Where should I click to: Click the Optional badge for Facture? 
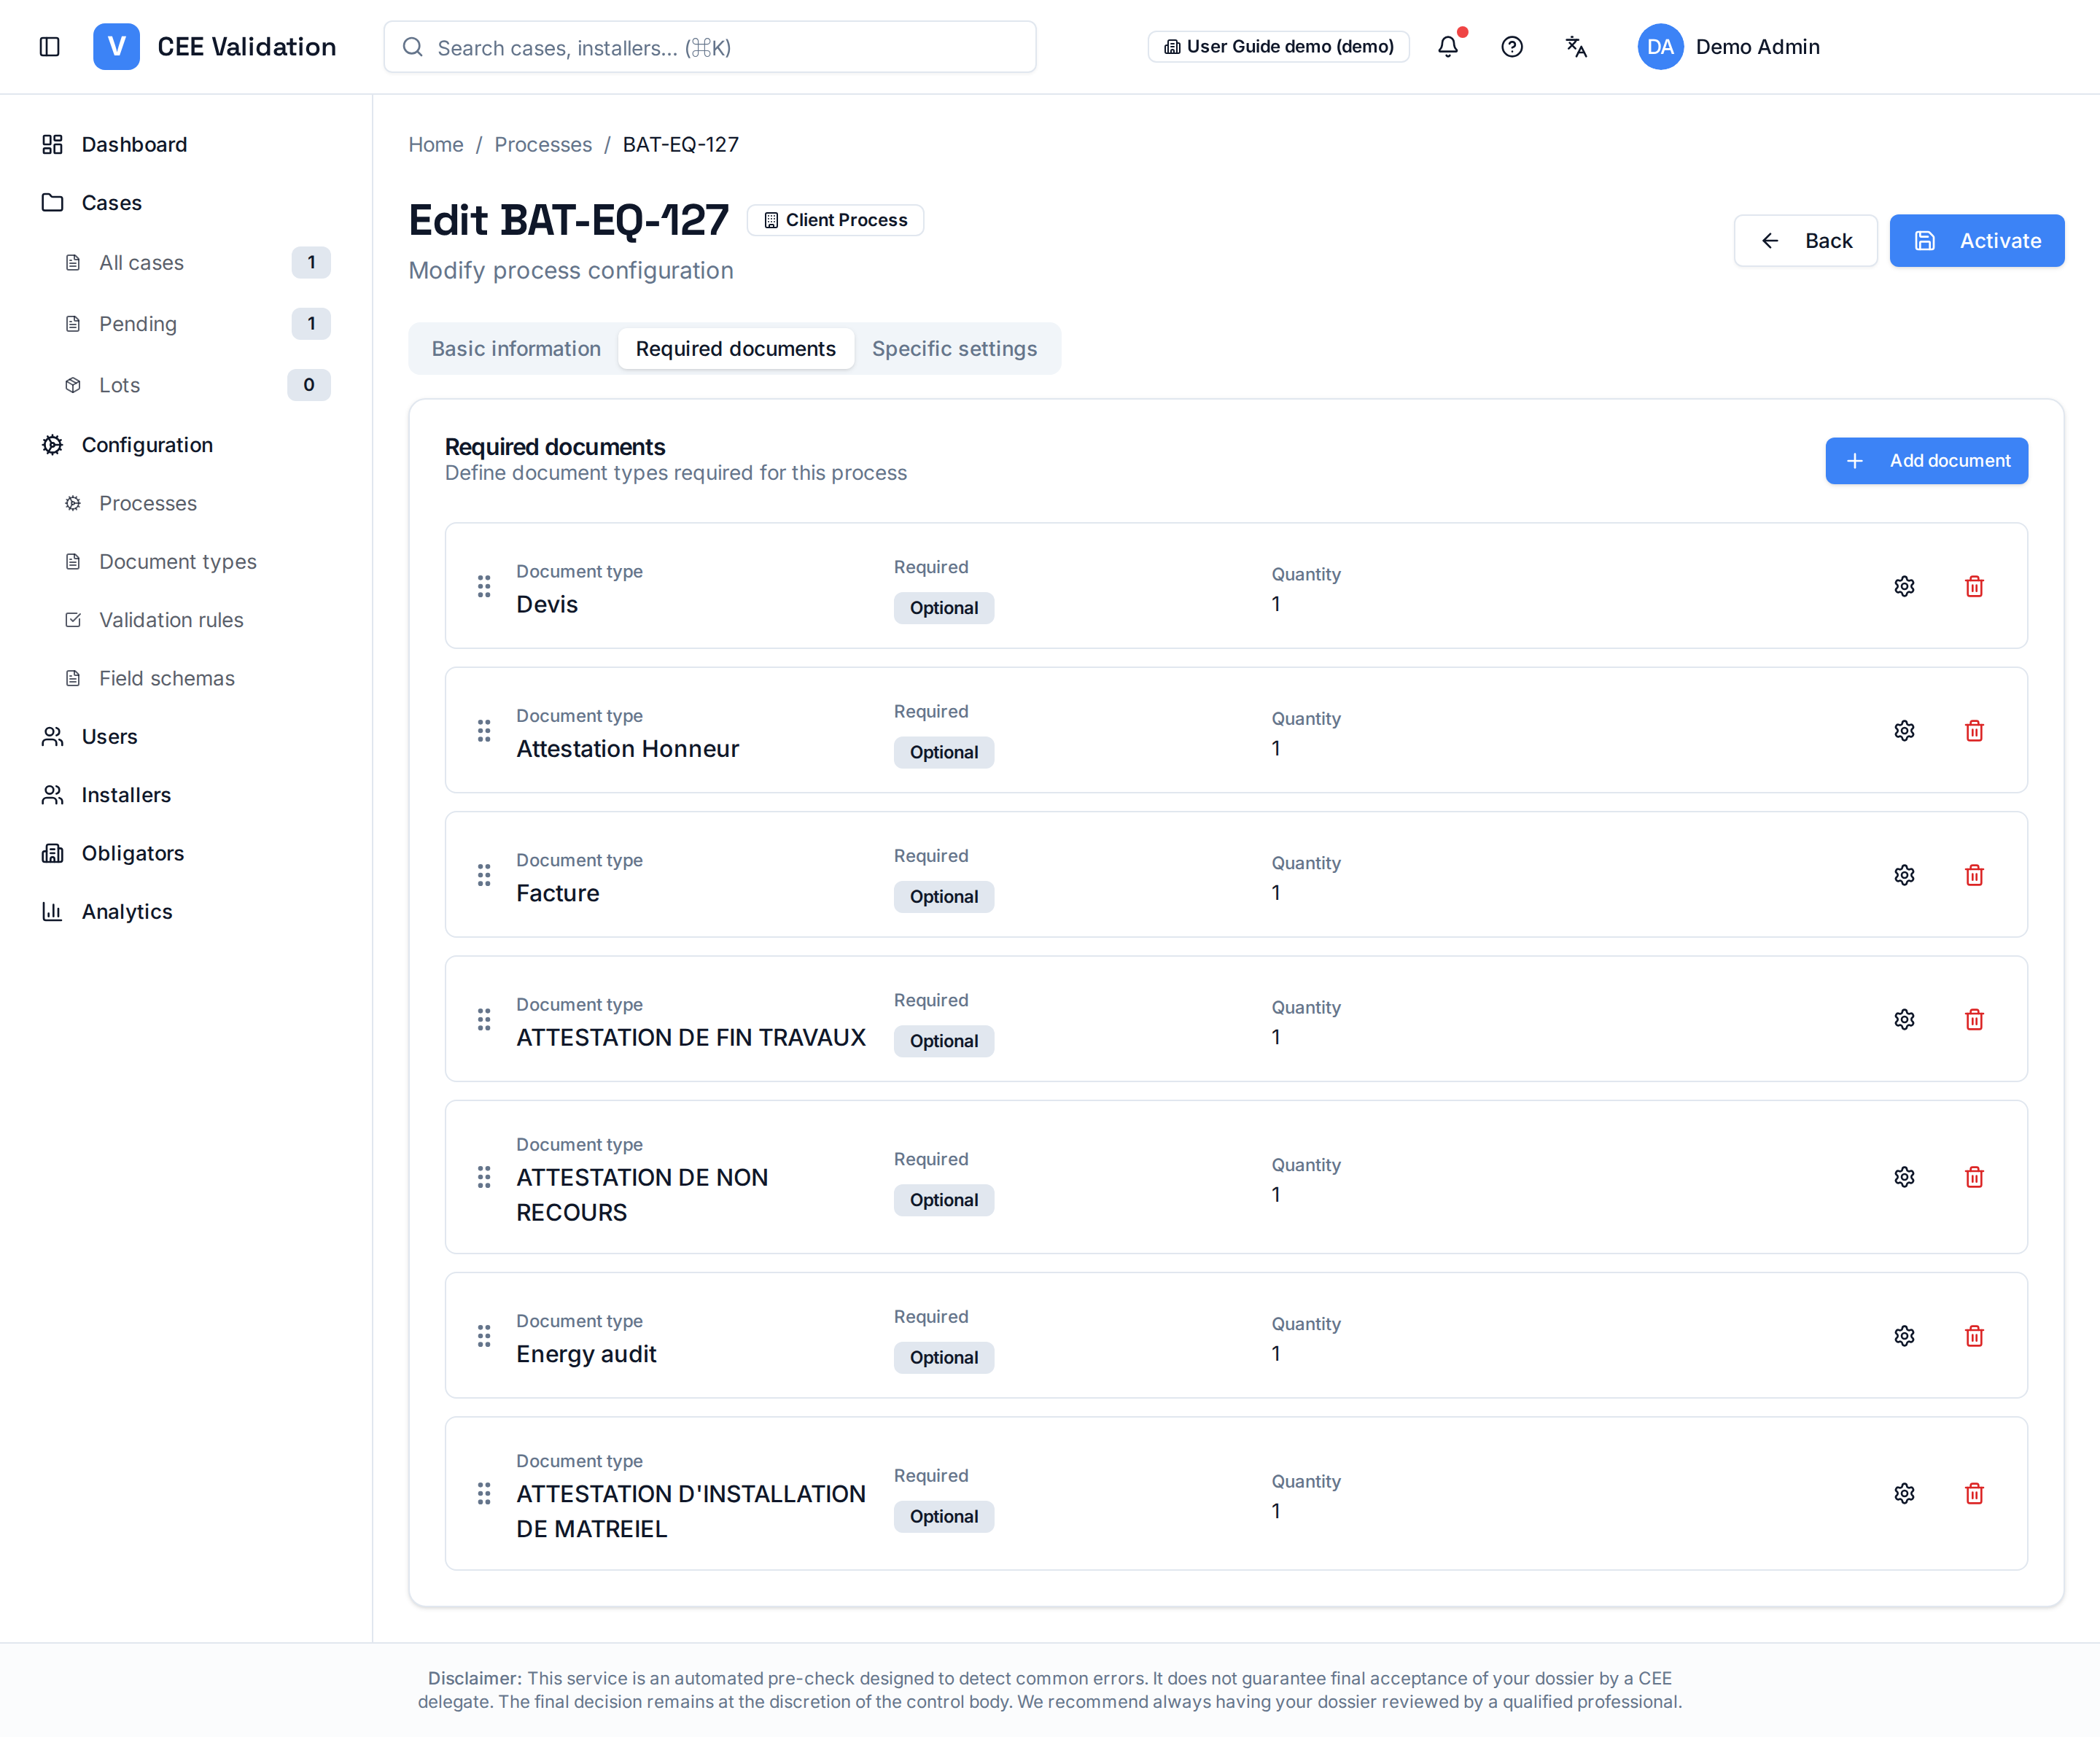point(943,896)
